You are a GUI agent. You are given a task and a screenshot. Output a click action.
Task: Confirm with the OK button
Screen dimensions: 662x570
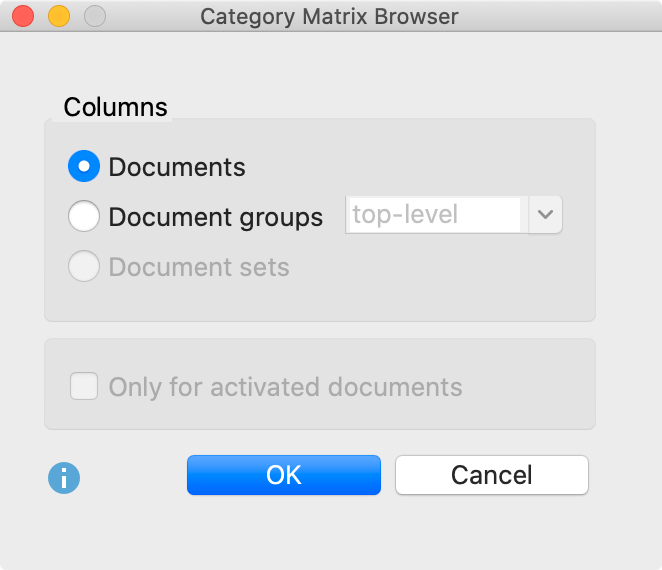tap(284, 475)
